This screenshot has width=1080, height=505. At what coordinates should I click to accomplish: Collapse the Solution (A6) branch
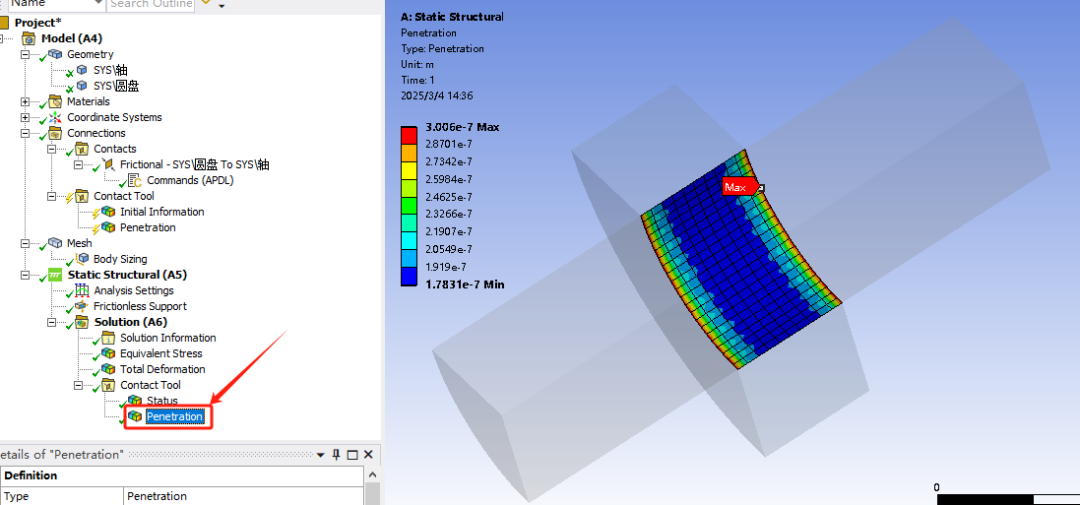point(52,322)
